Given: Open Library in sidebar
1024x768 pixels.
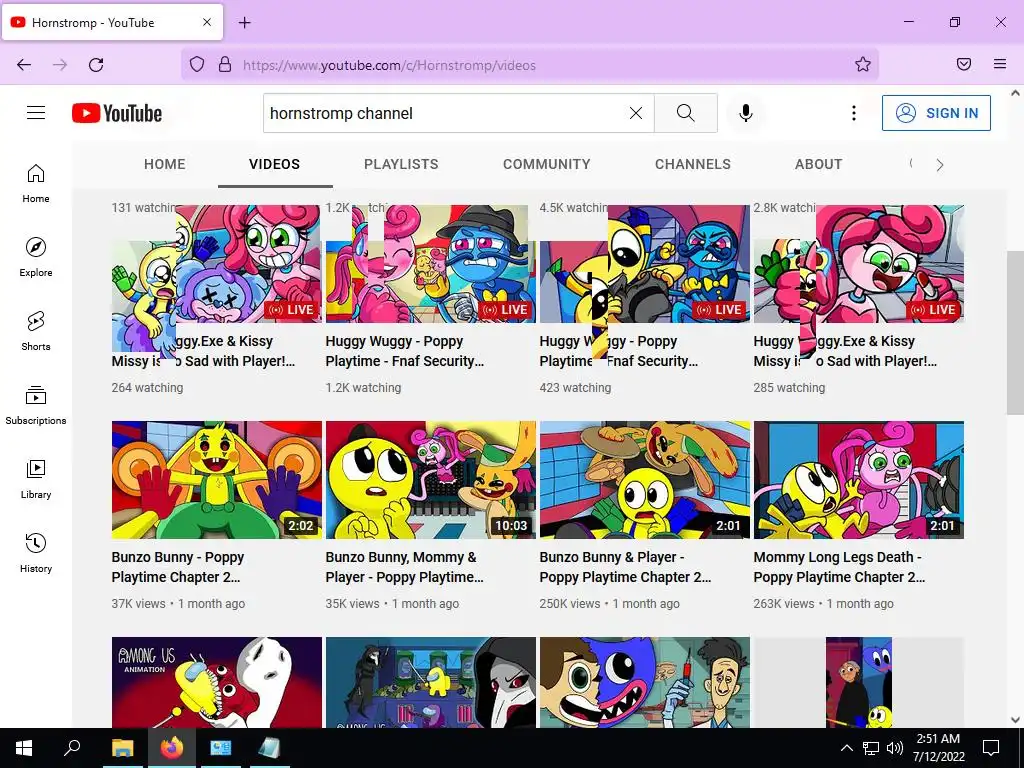Looking at the screenshot, I should [36, 479].
